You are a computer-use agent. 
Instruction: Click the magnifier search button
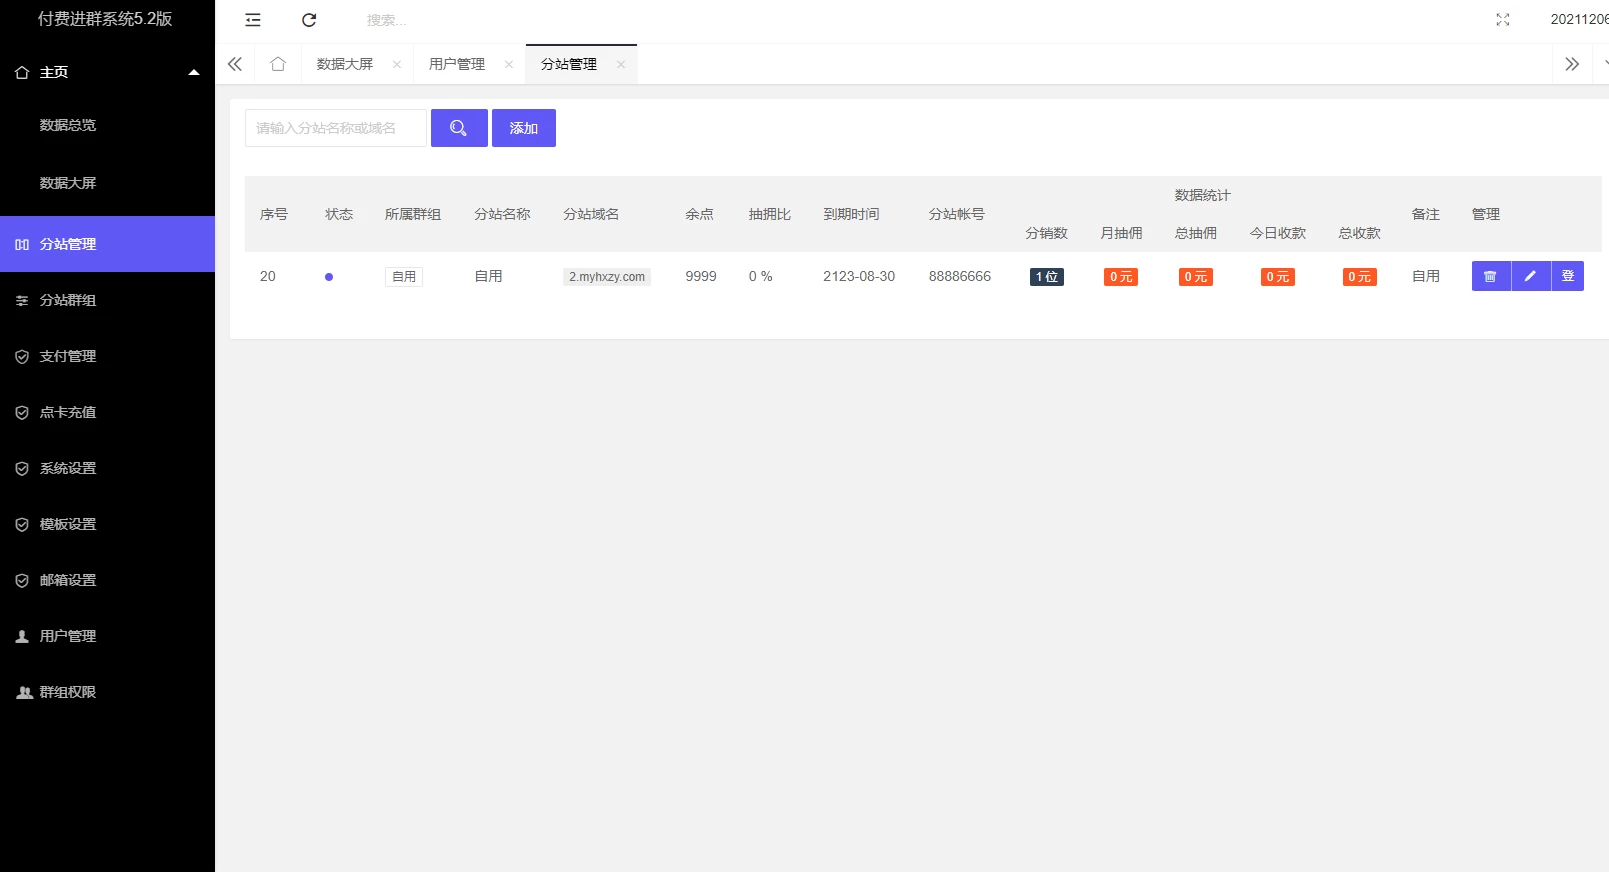[459, 128]
